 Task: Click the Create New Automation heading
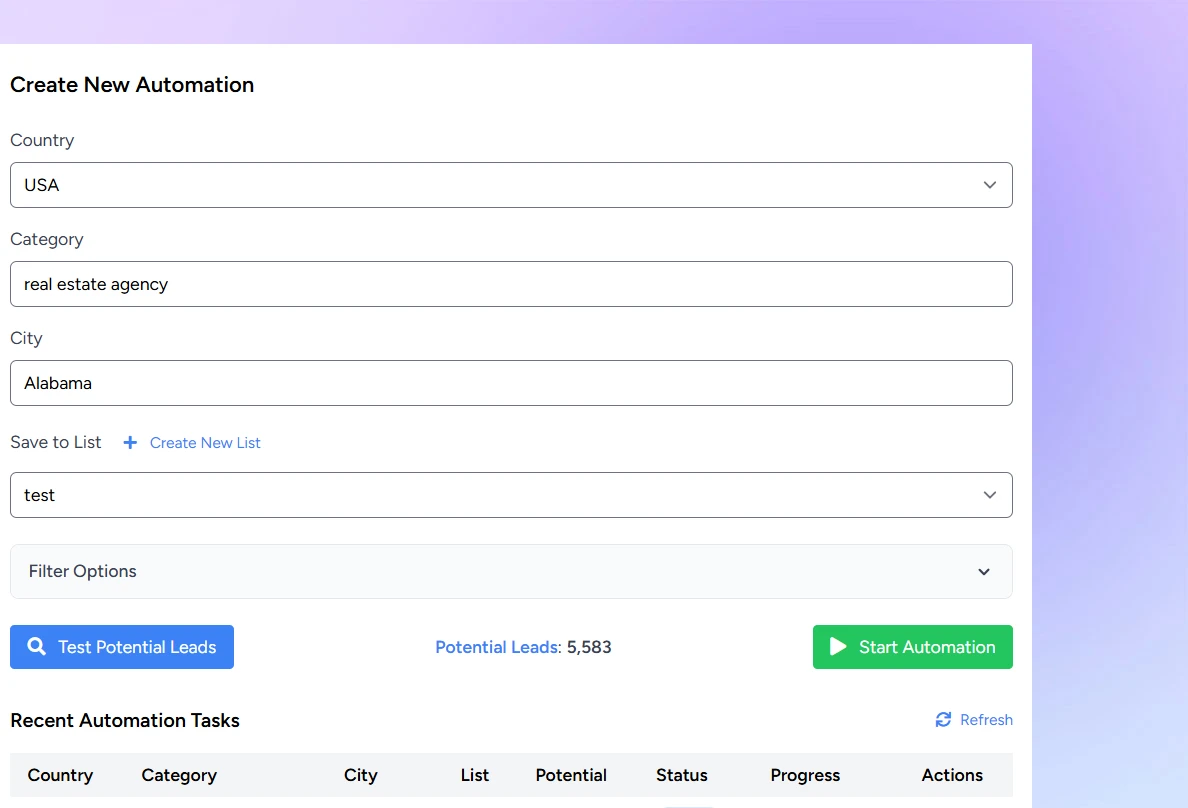132,85
